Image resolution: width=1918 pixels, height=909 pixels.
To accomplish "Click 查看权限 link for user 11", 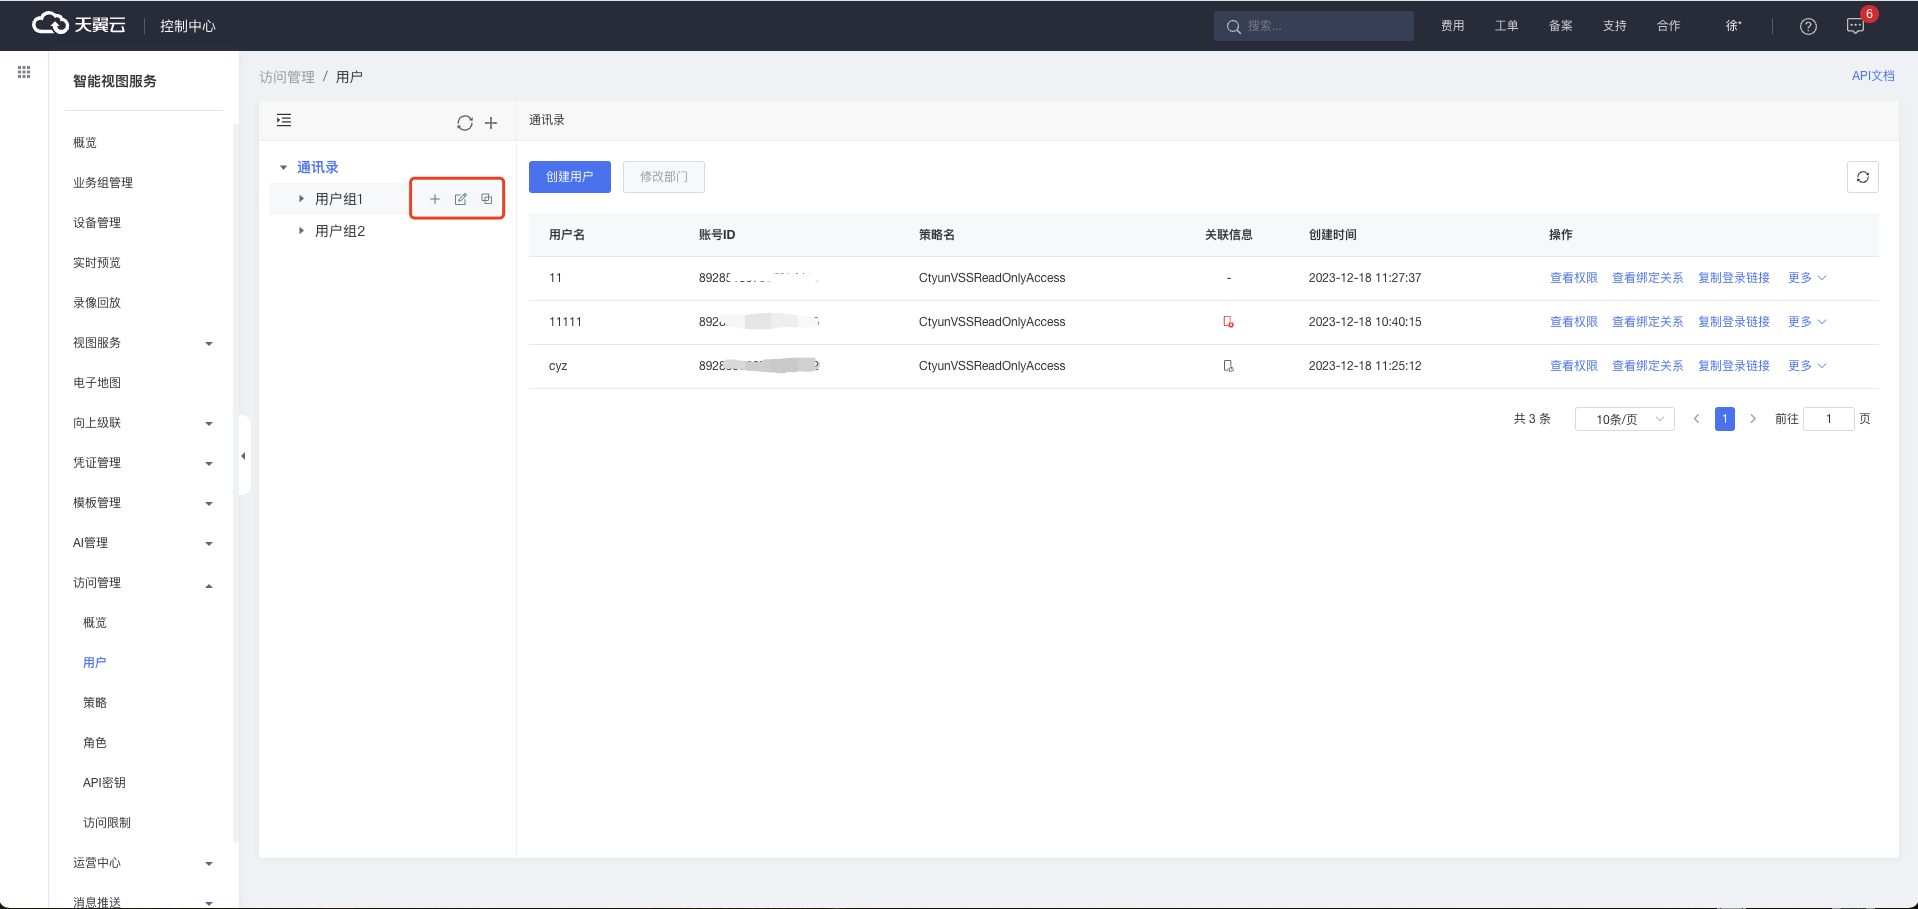I will tap(1573, 278).
